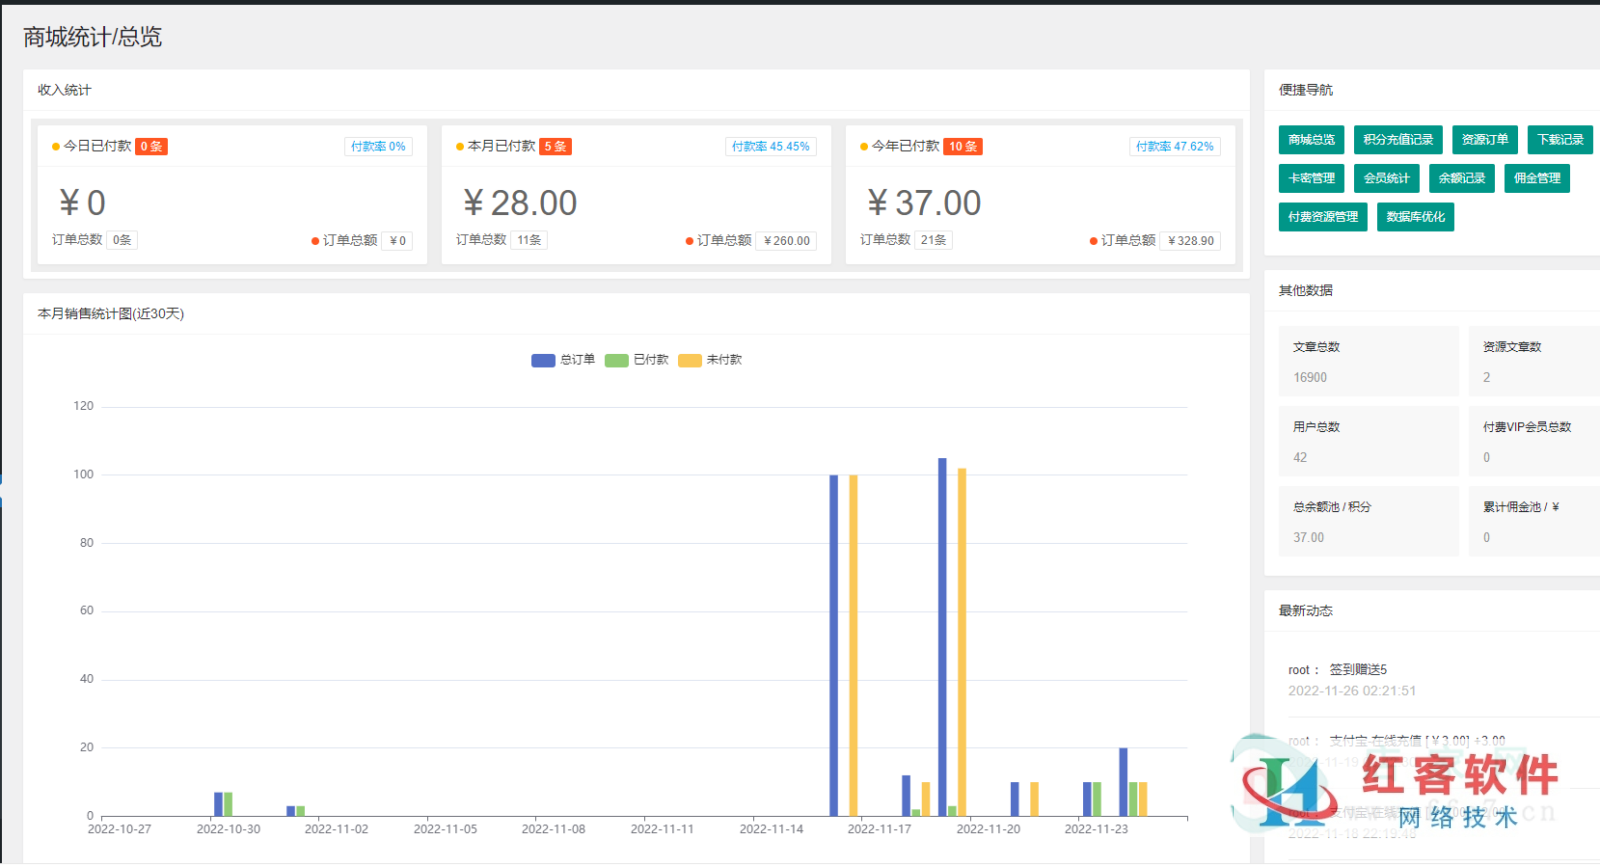Go to 佣金管理 page

click(x=1537, y=178)
